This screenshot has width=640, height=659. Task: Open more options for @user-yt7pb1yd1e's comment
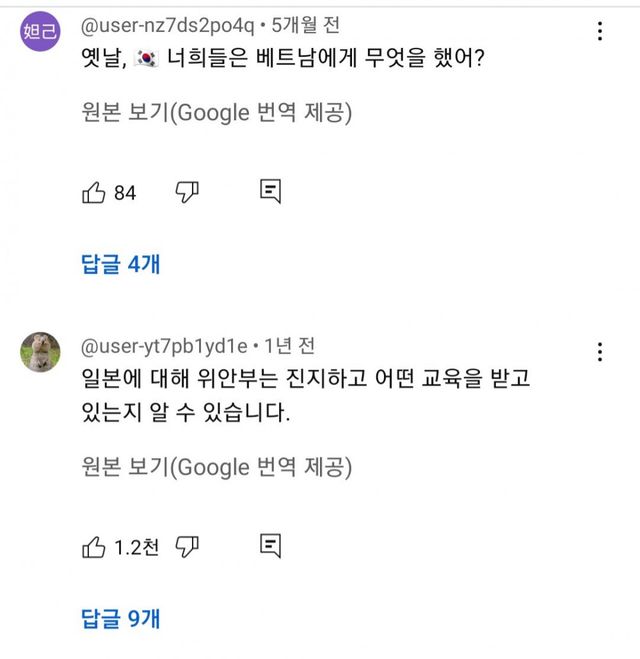tap(600, 352)
